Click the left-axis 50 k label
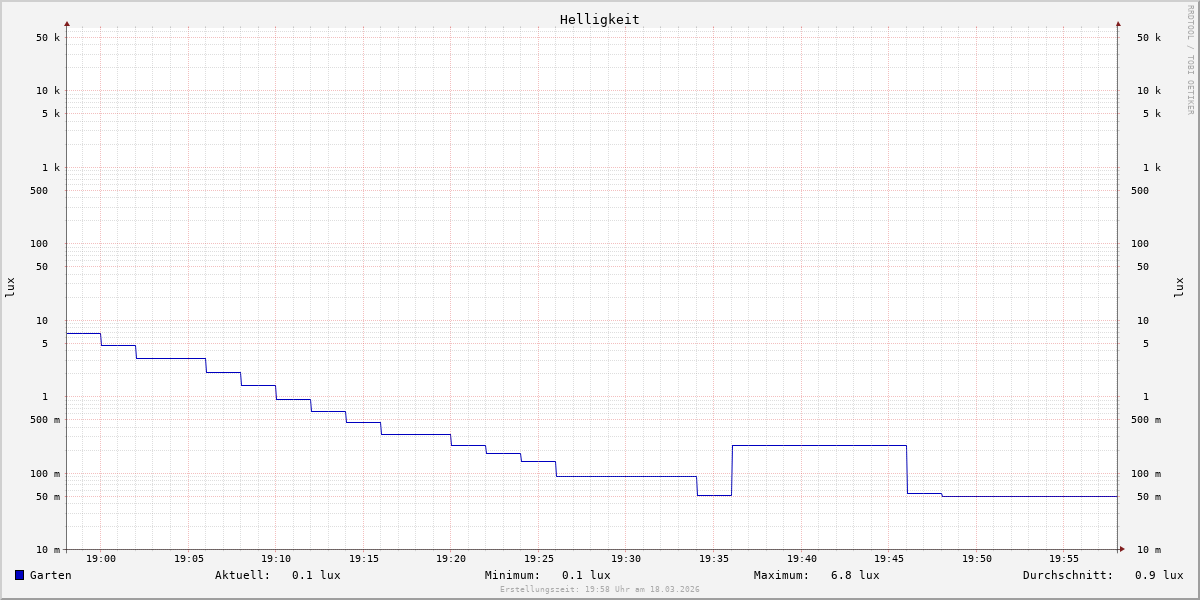Screen dimensions: 1200x600 point(48,38)
